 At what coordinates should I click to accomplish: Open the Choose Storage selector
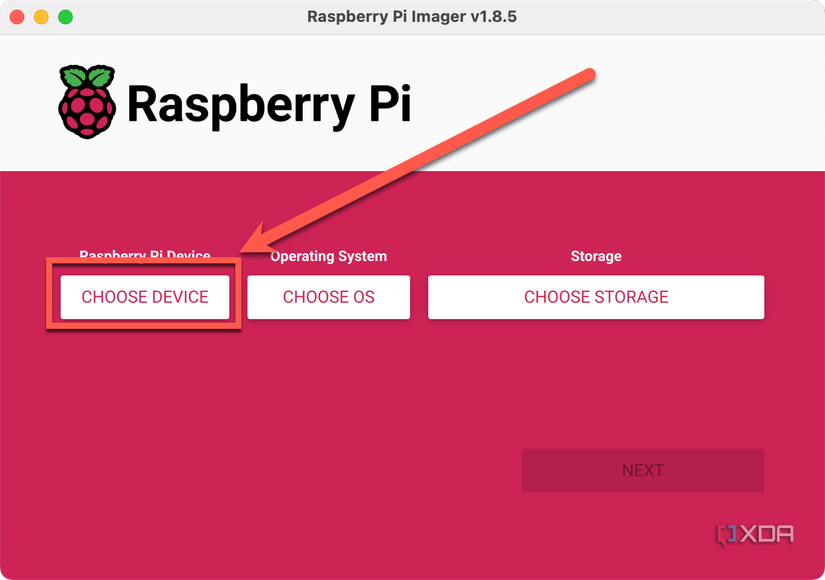click(x=595, y=296)
